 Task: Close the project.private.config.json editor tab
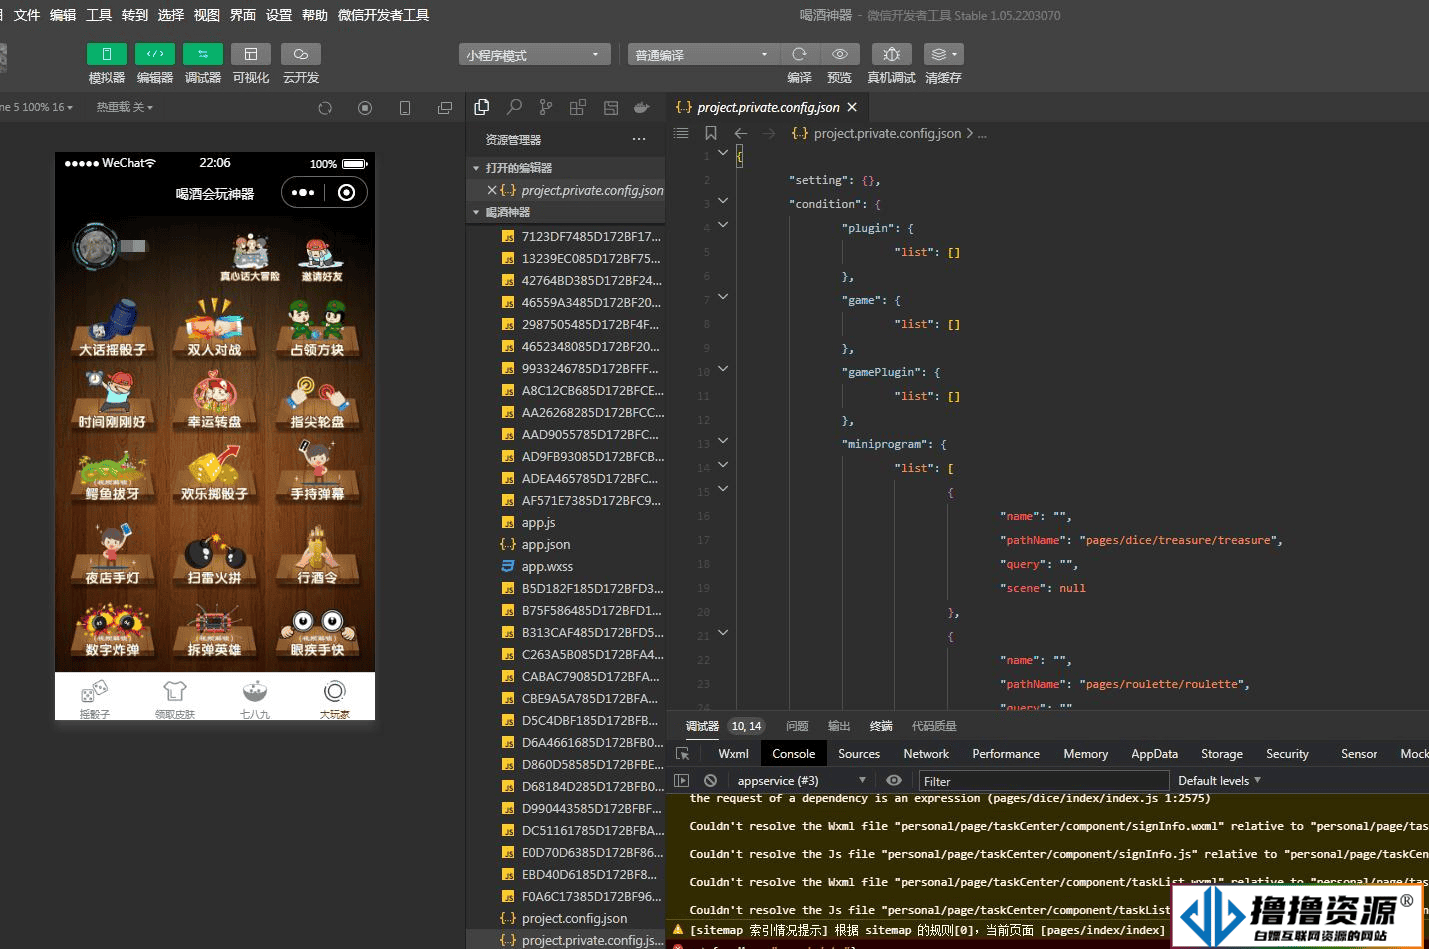[852, 107]
